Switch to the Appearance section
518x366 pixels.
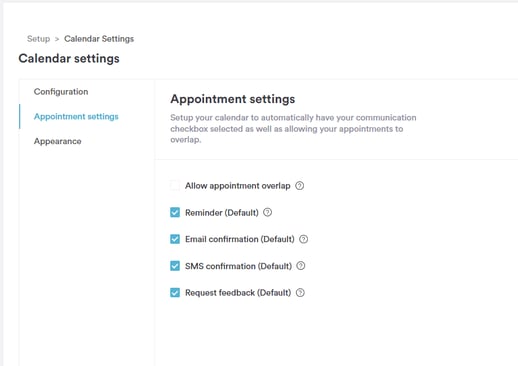[57, 141]
